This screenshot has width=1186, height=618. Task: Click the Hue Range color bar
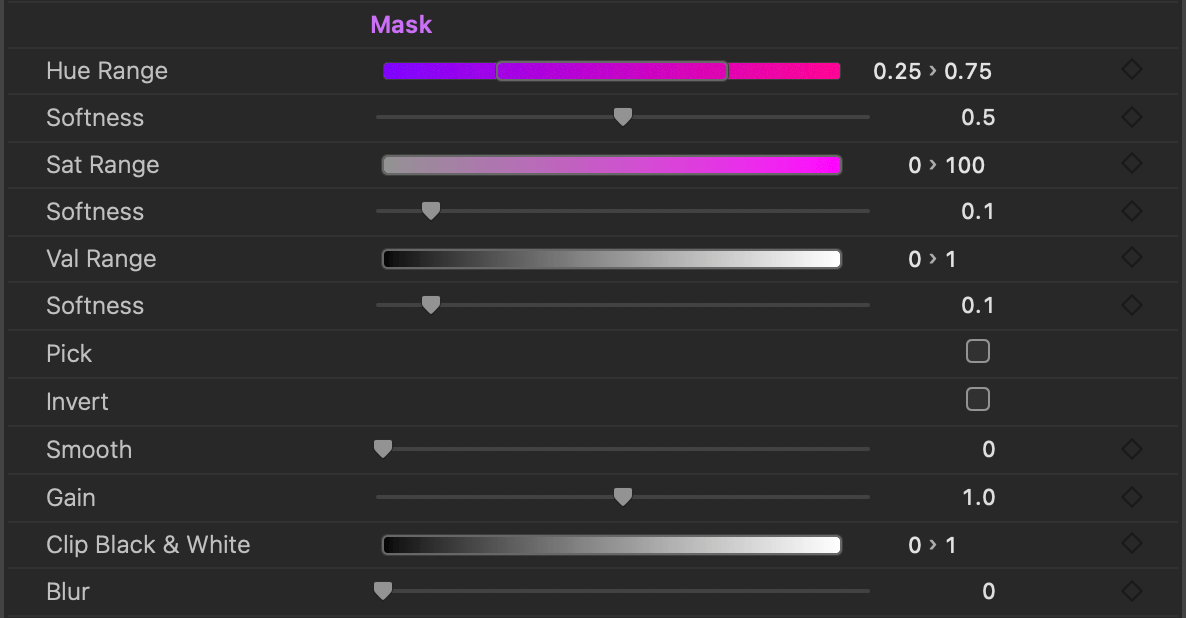coord(611,71)
